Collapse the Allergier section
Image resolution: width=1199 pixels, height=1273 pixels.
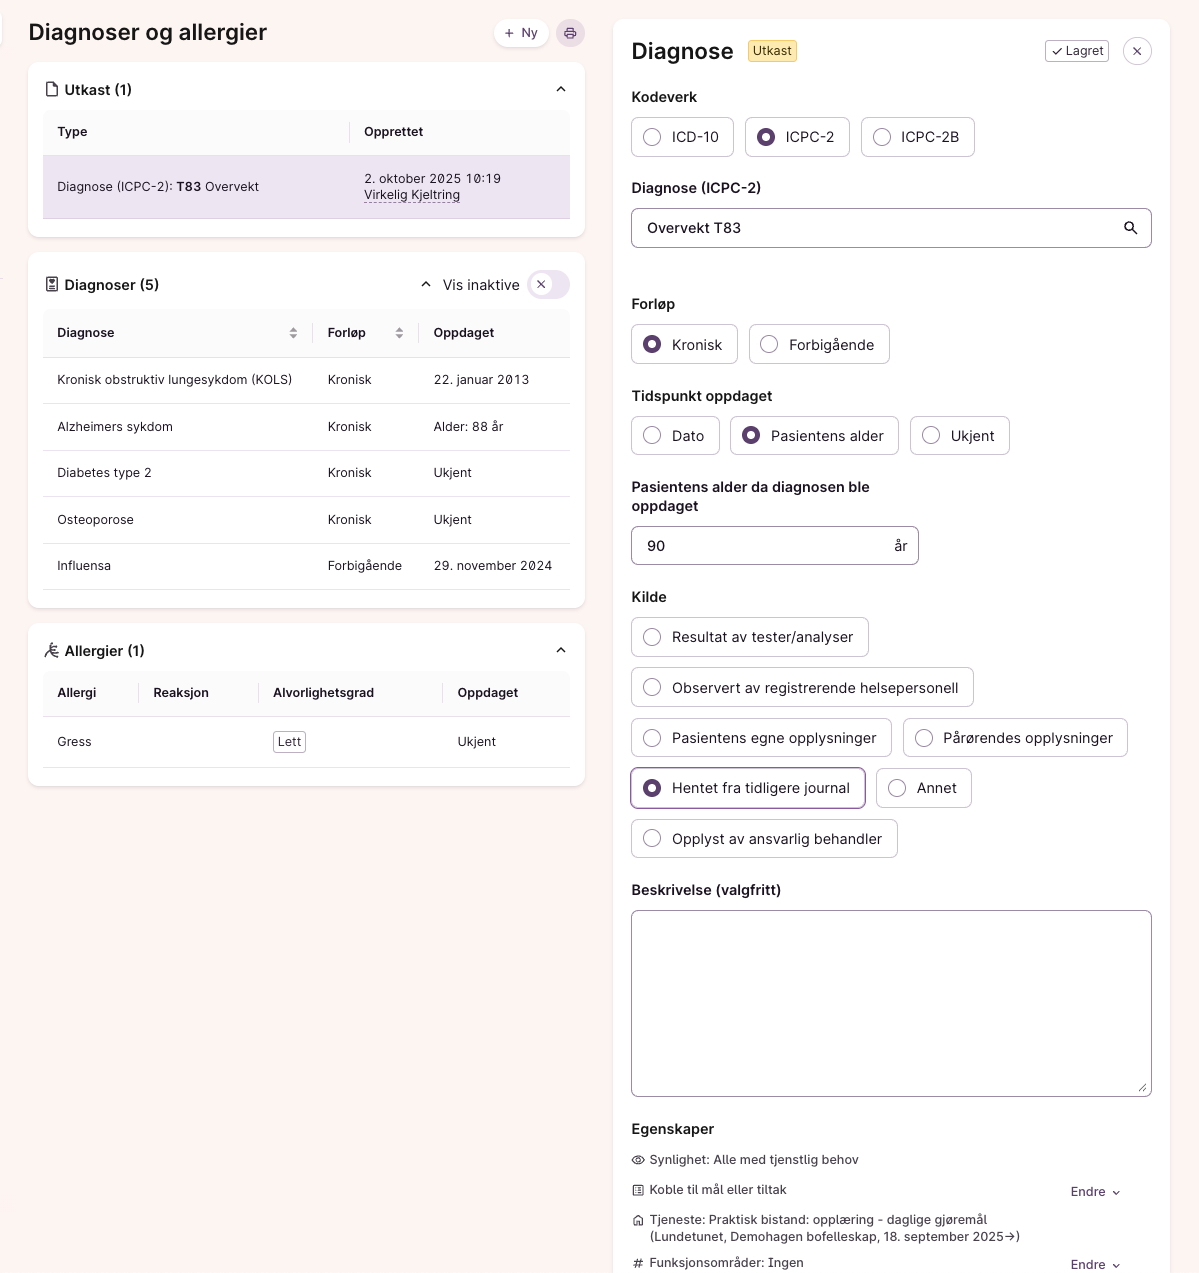pos(561,651)
